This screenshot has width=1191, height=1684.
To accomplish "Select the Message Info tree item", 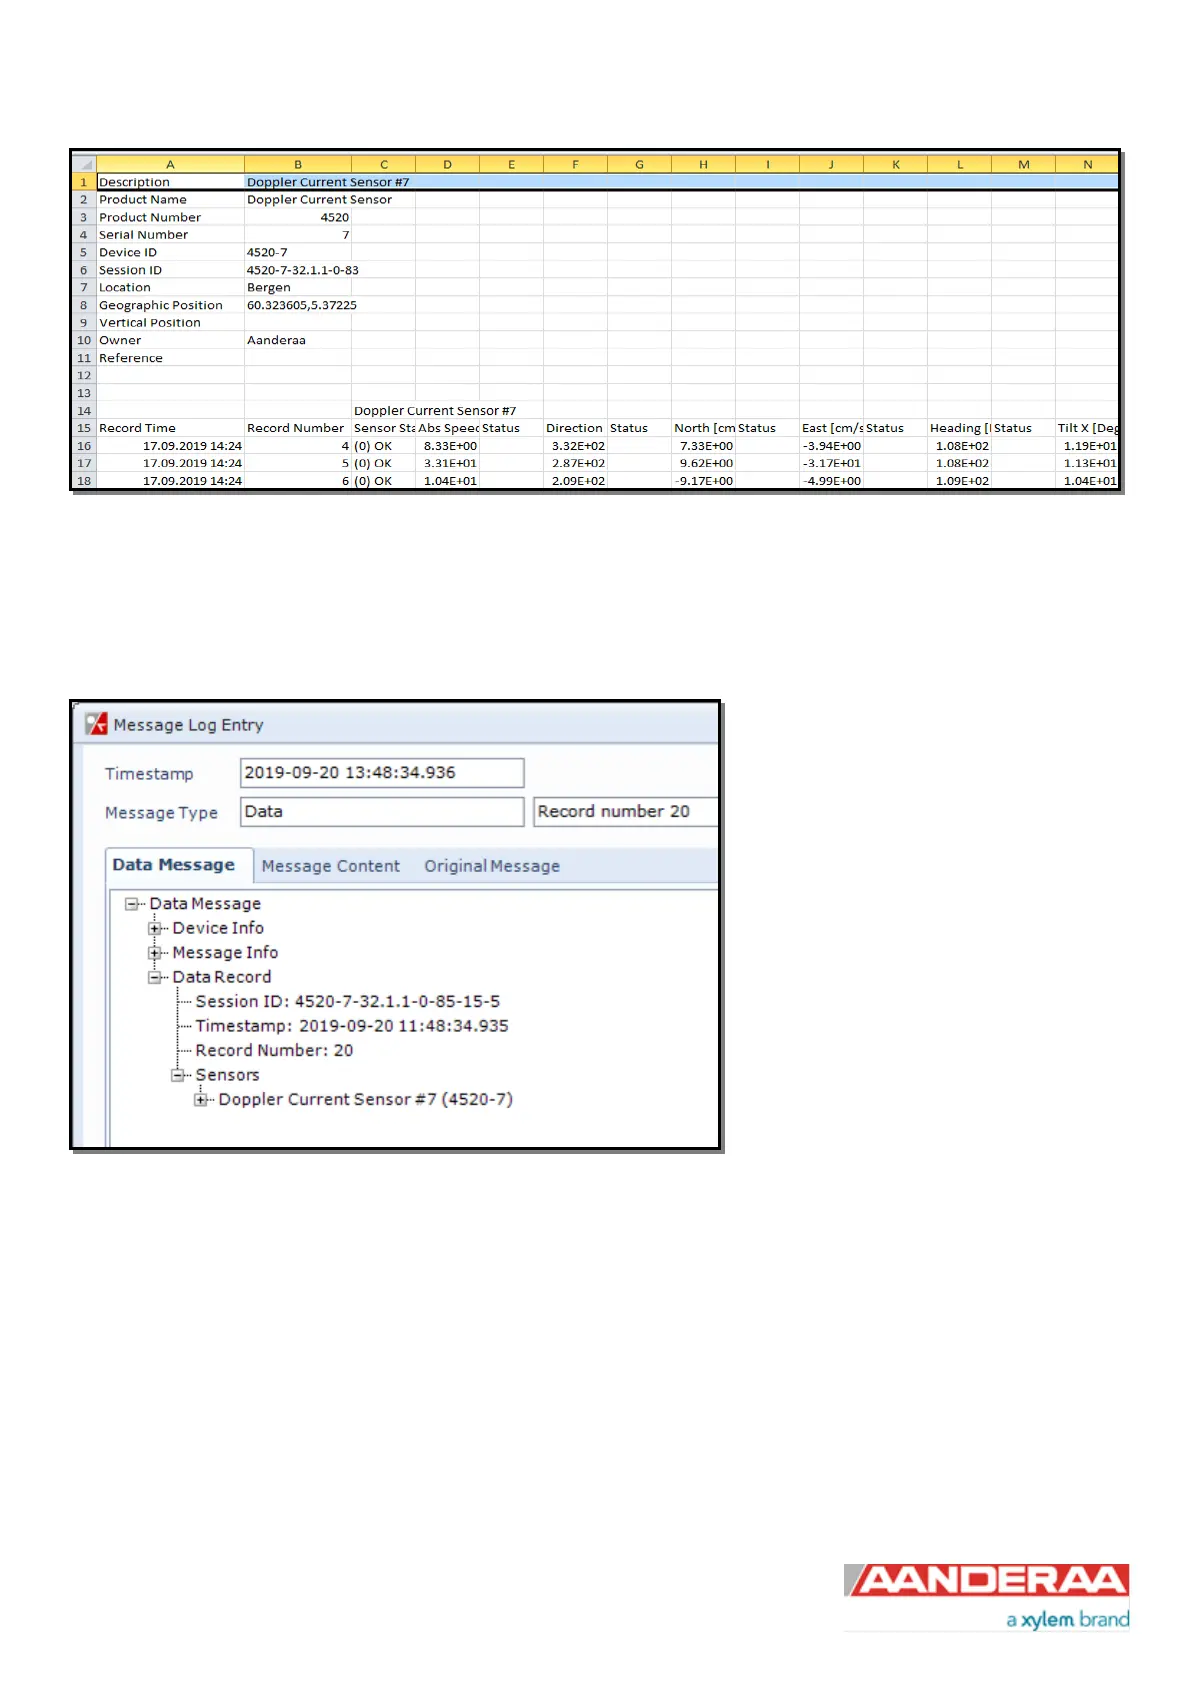I will tap(225, 953).
